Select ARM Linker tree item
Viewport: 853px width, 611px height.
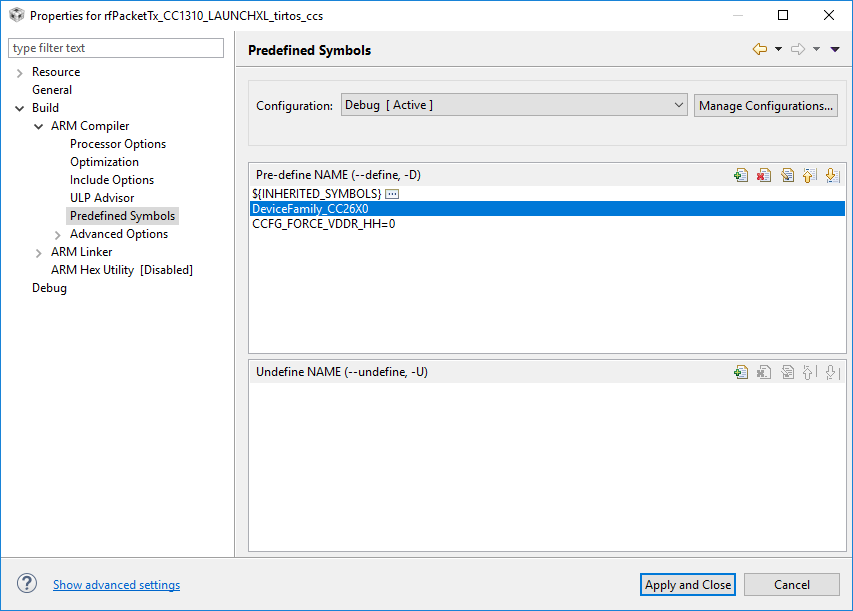(x=82, y=252)
